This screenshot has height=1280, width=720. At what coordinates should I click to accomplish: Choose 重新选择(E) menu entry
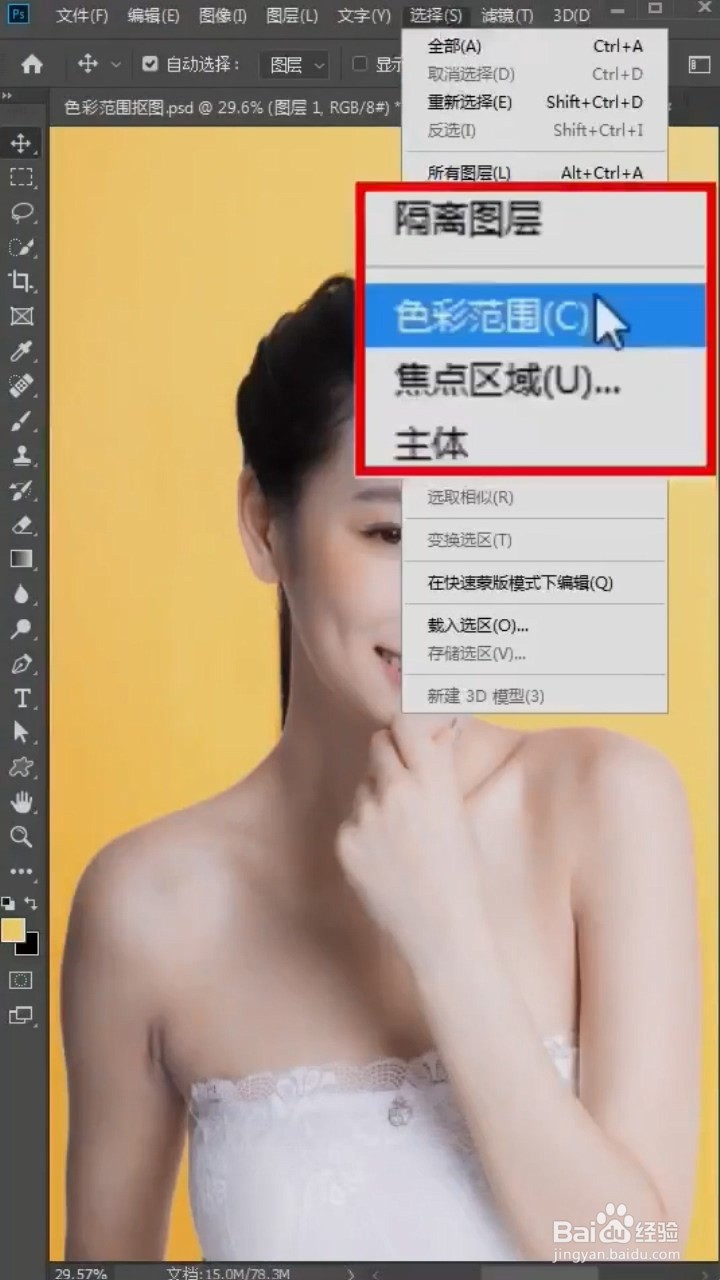click(535, 102)
